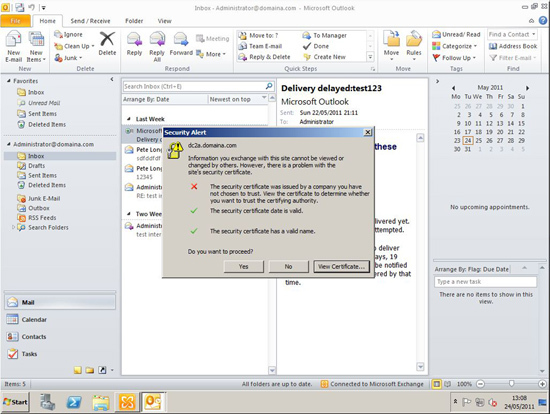Delete the selected message
550x414 pixels.
coord(107,44)
